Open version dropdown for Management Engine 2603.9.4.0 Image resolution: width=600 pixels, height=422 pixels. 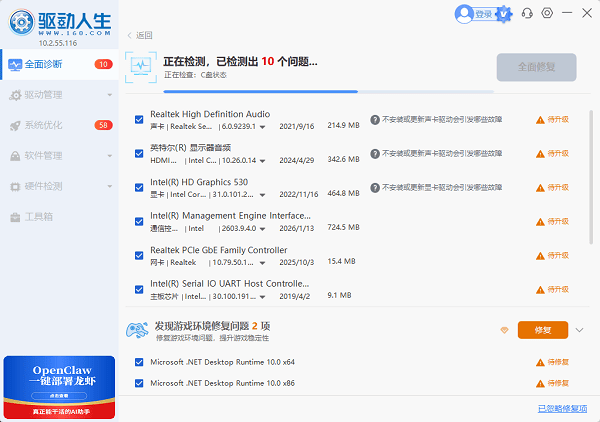click(x=262, y=229)
